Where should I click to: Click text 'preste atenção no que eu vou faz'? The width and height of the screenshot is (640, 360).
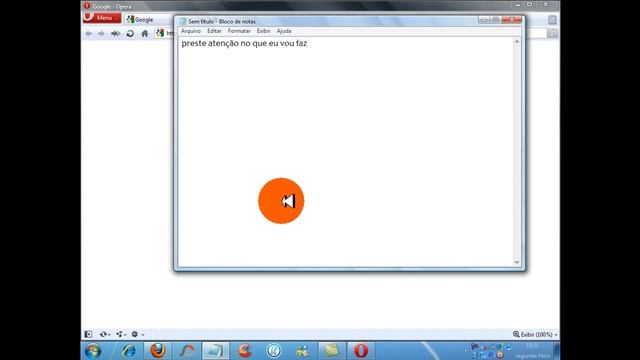click(244, 43)
